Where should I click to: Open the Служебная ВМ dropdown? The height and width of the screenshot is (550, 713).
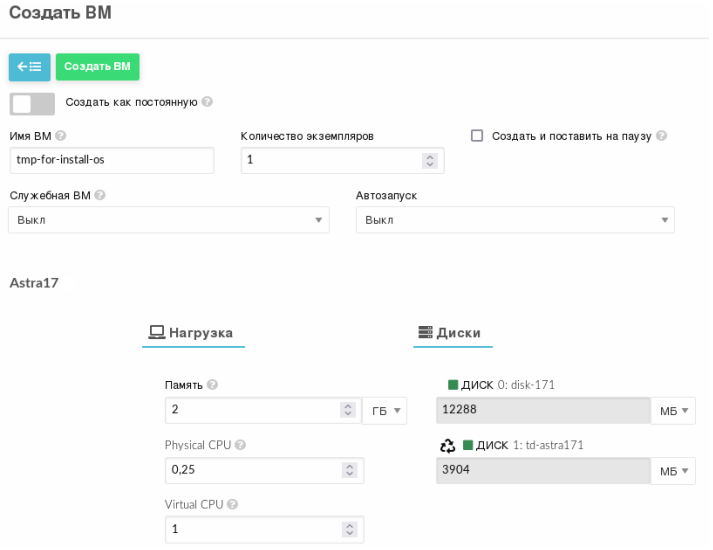pos(168,220)
